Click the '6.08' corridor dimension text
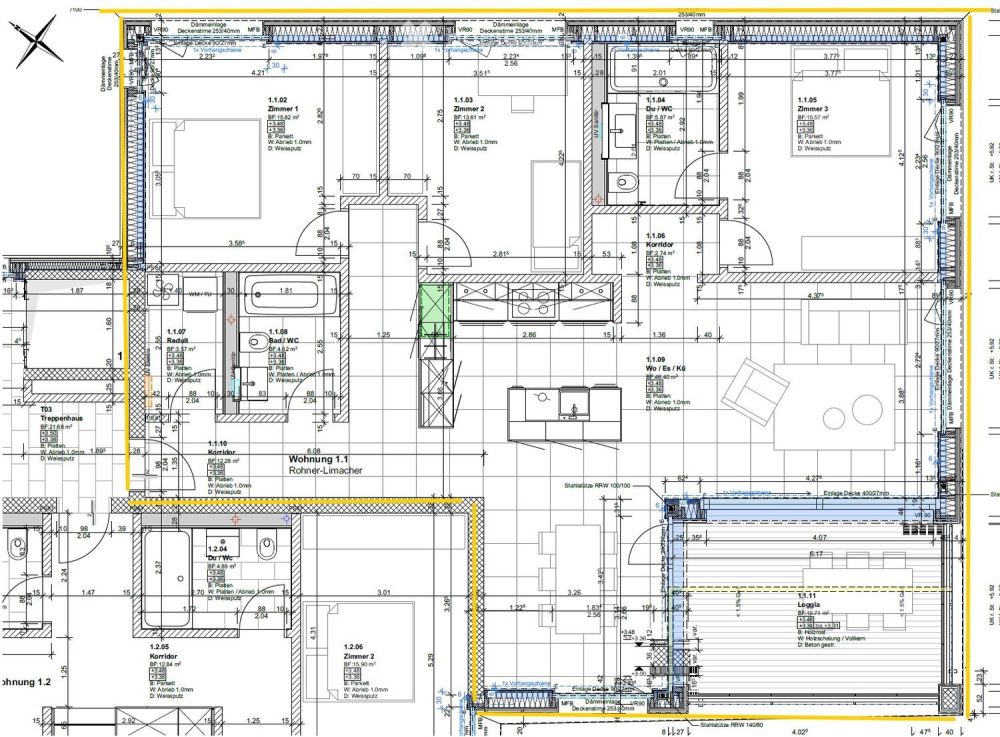Screen dimensions: 1000x737 [313, 450]
